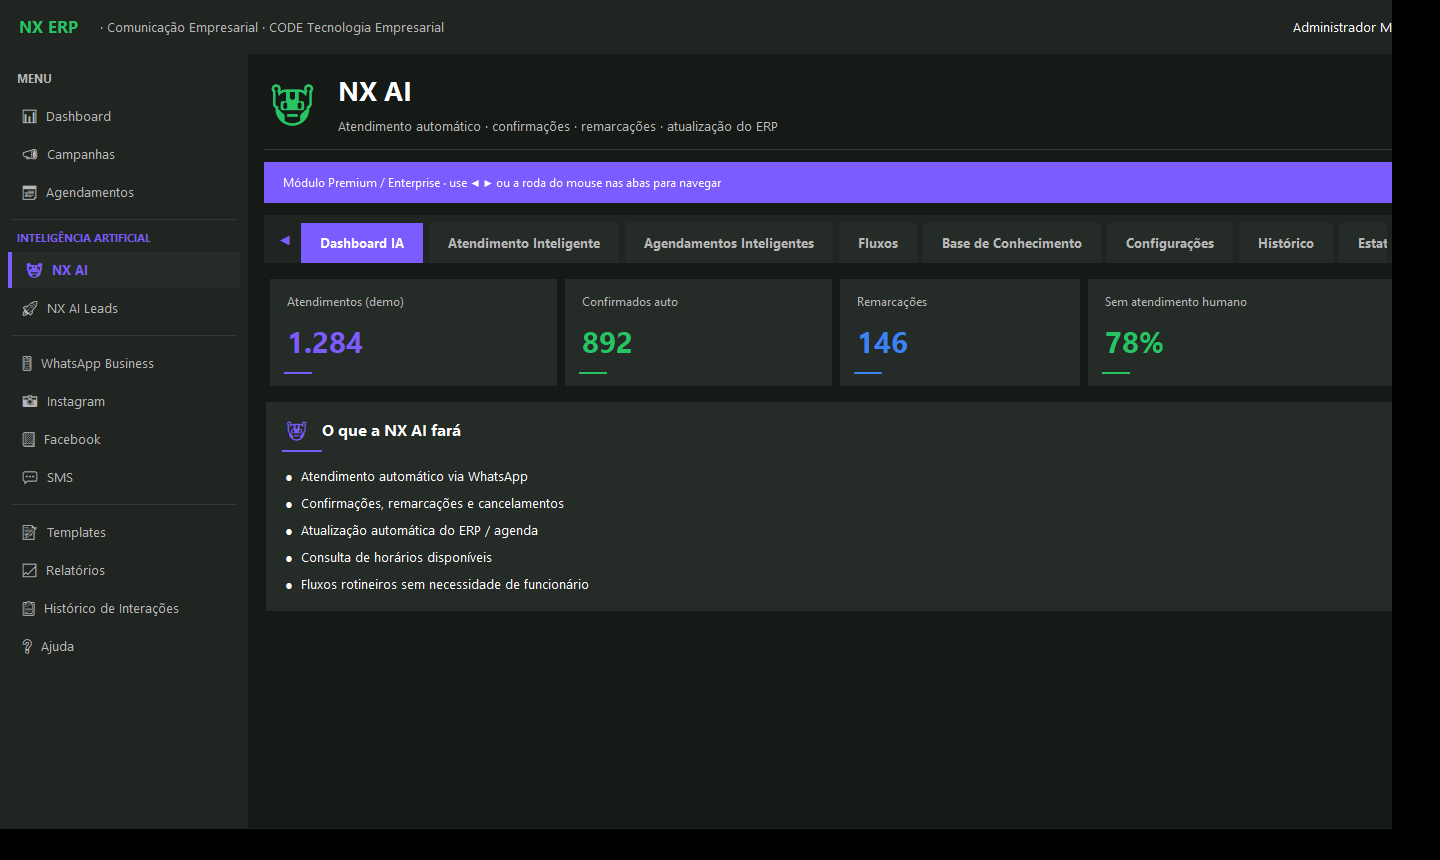Click the Remarcações 146 card
Viewport: 1440px width, 860px height.
click(x=960, y=333)
